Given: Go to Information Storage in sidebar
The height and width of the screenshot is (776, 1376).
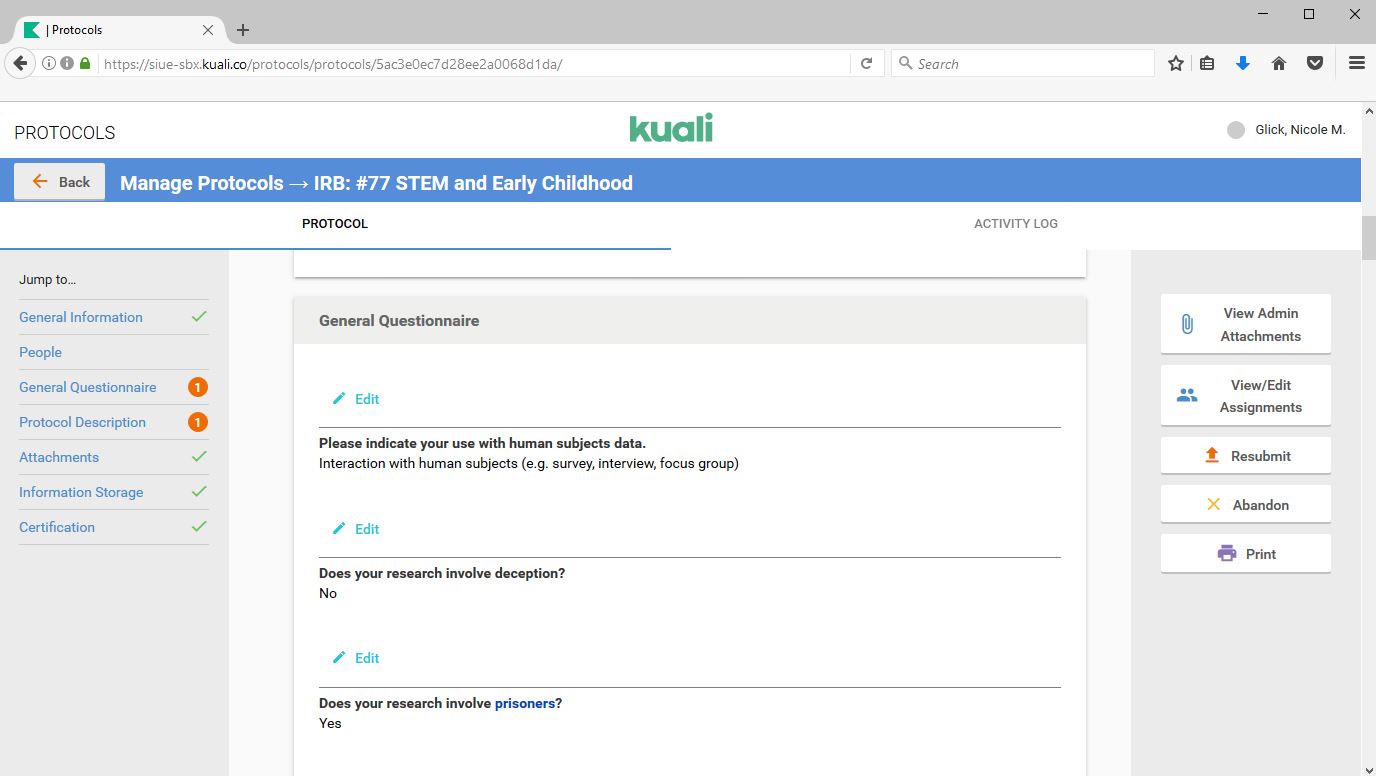Looking at the screenshot, I should pyautogui.click(x=81, y=492).
